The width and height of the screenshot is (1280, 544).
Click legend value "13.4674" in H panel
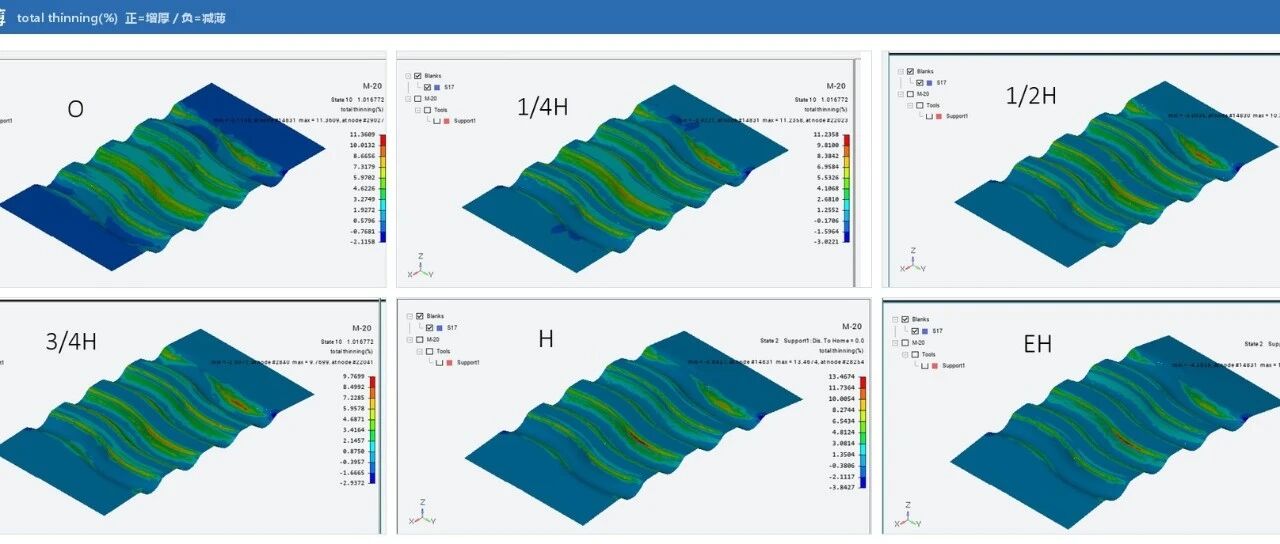[844, 379]
